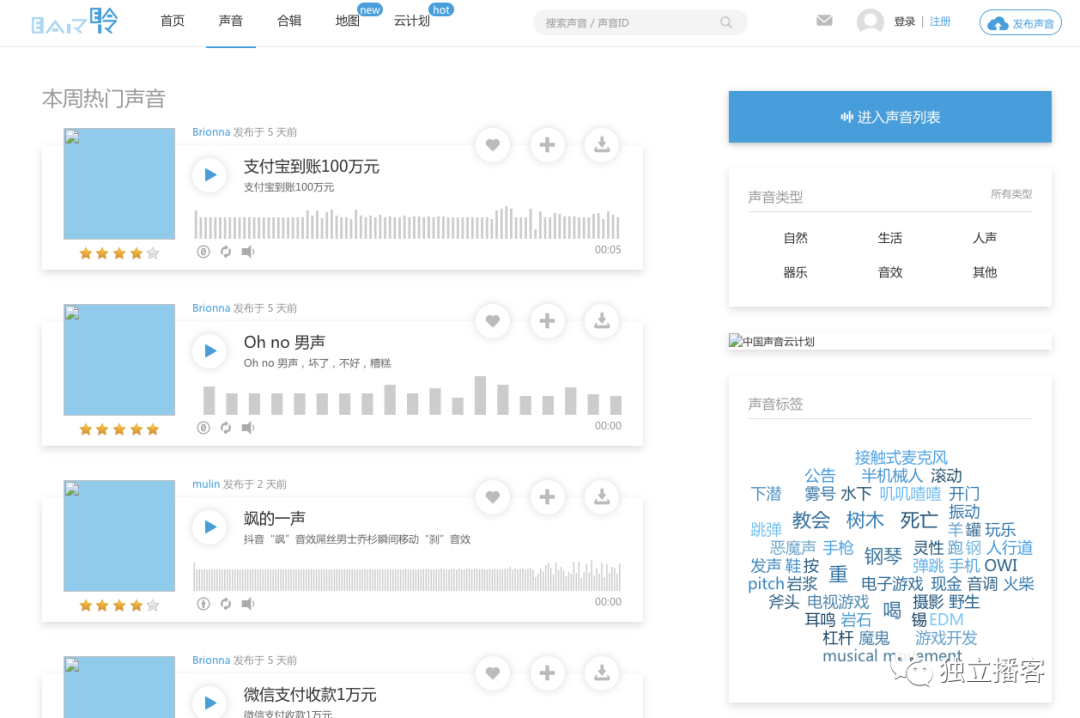
Task: Like the 微信支付收款1万元 sound
Action: (x=492, y=673)
